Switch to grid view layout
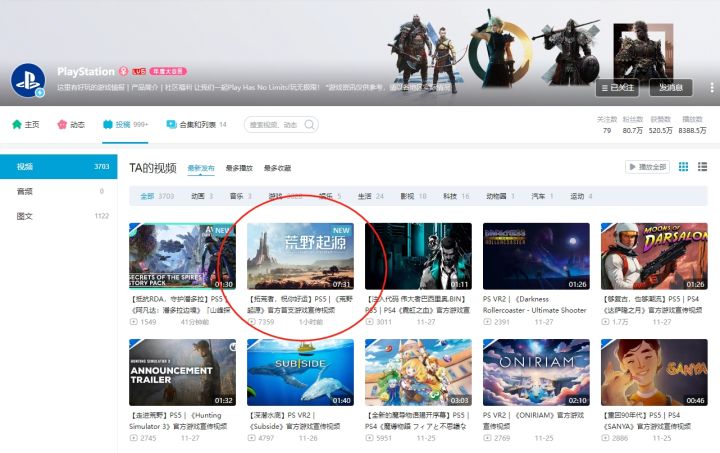The image size is (720, 453). coord(683,167)
